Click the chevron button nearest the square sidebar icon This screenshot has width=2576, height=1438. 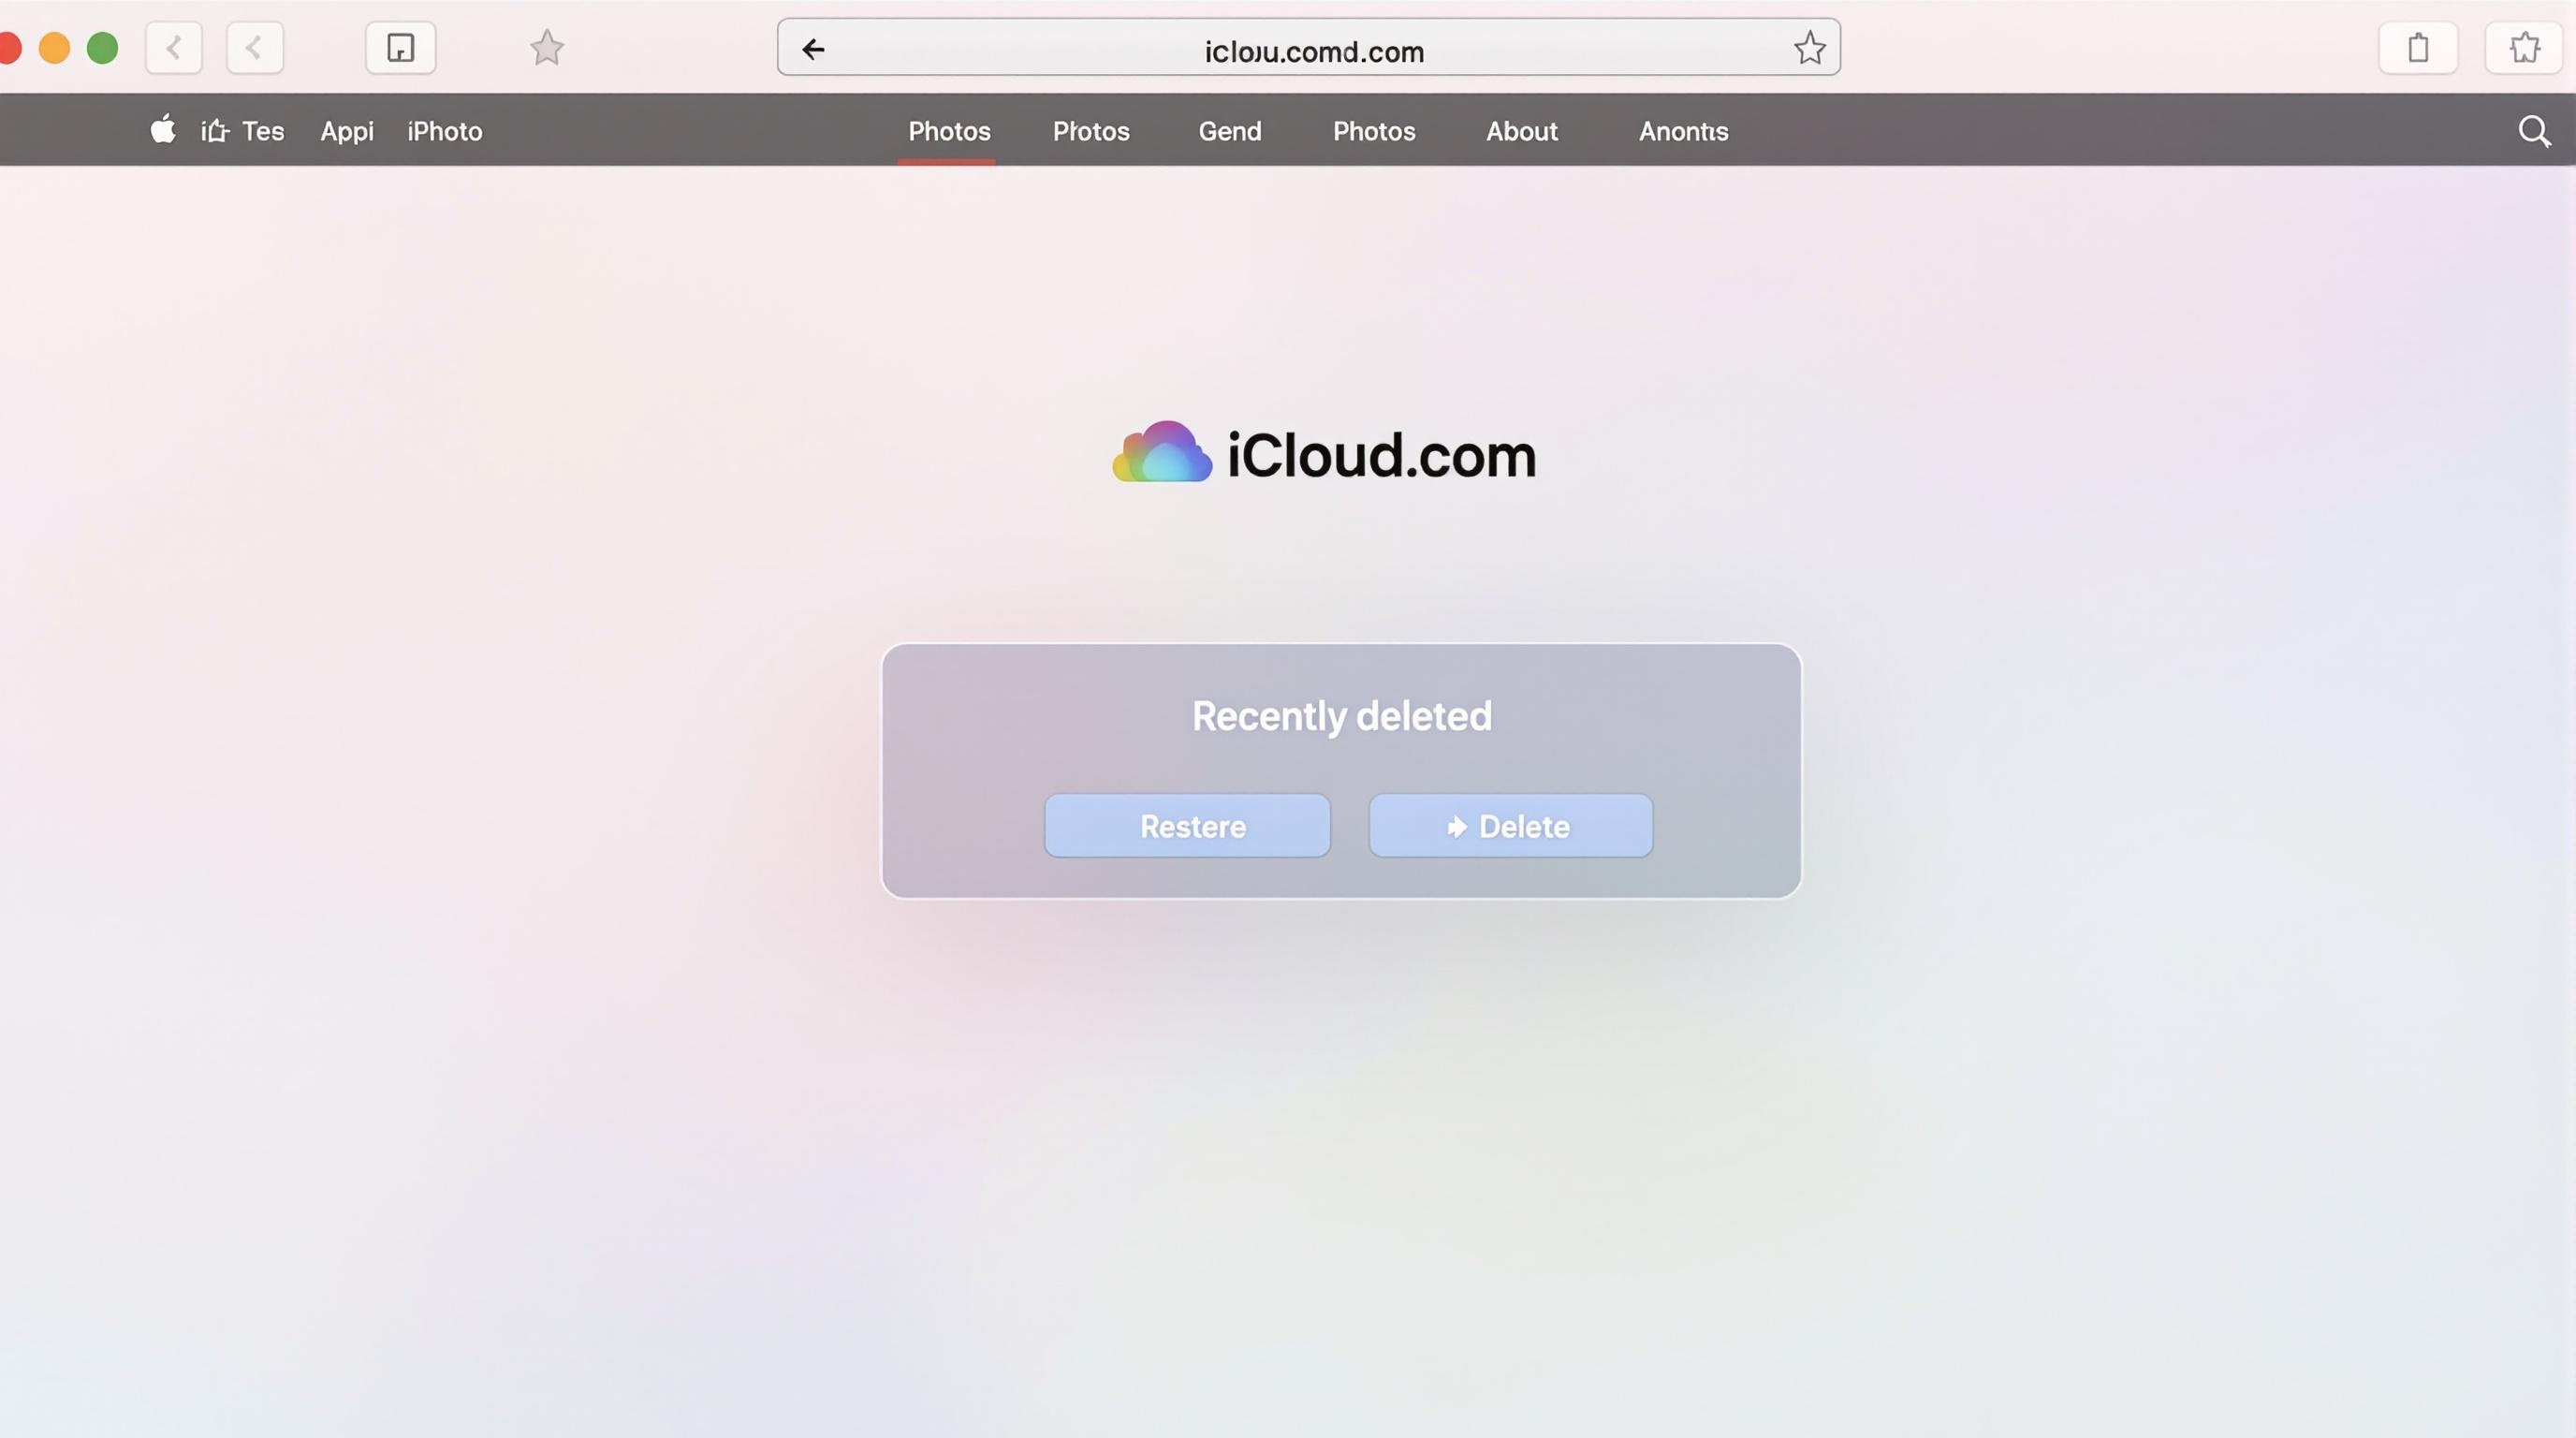(255, 48)
